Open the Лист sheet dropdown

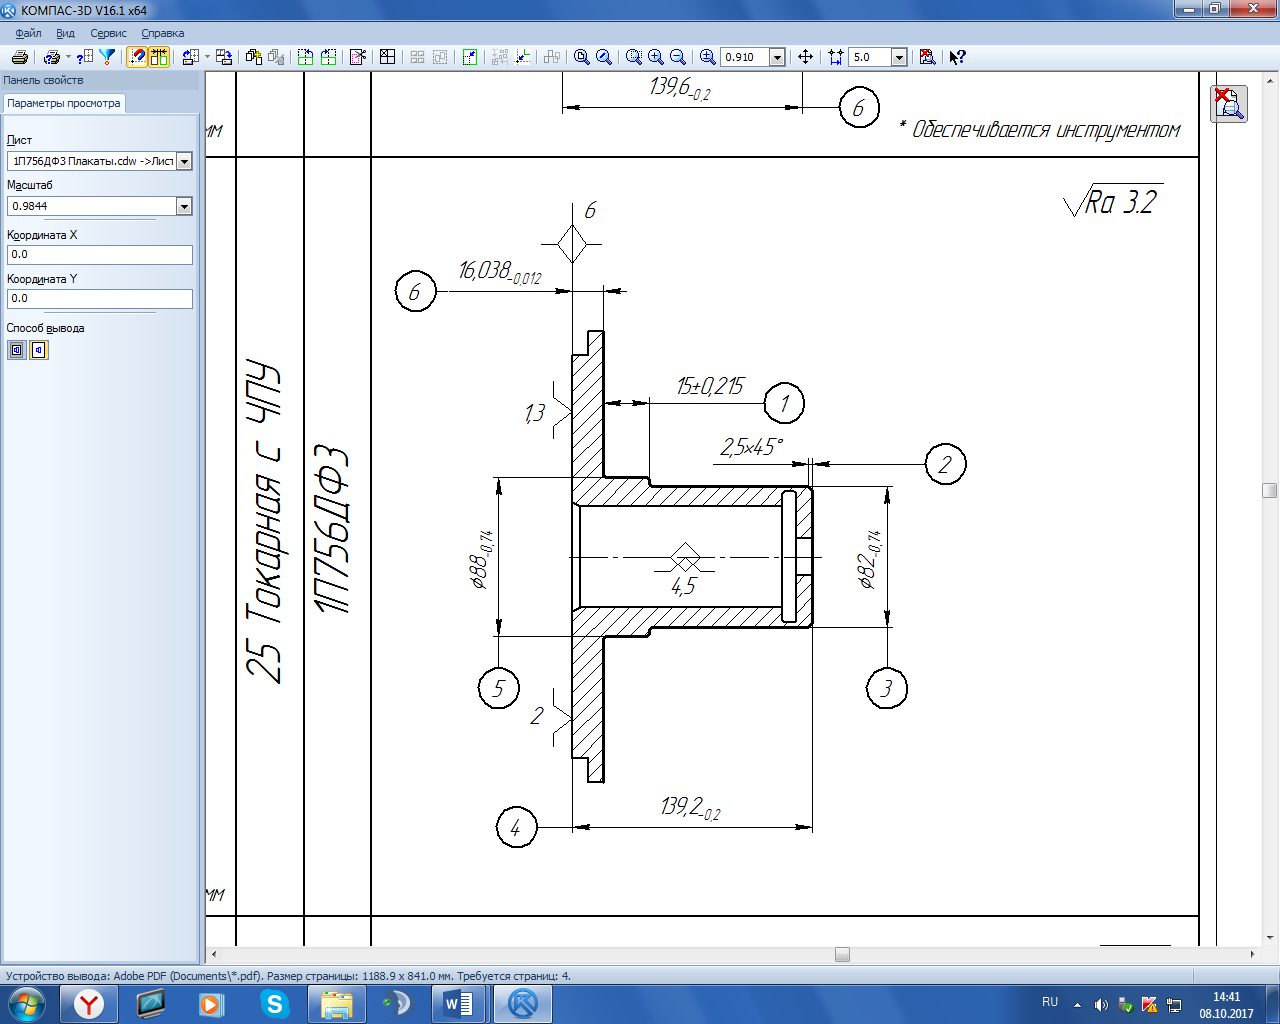pos(184,161)
